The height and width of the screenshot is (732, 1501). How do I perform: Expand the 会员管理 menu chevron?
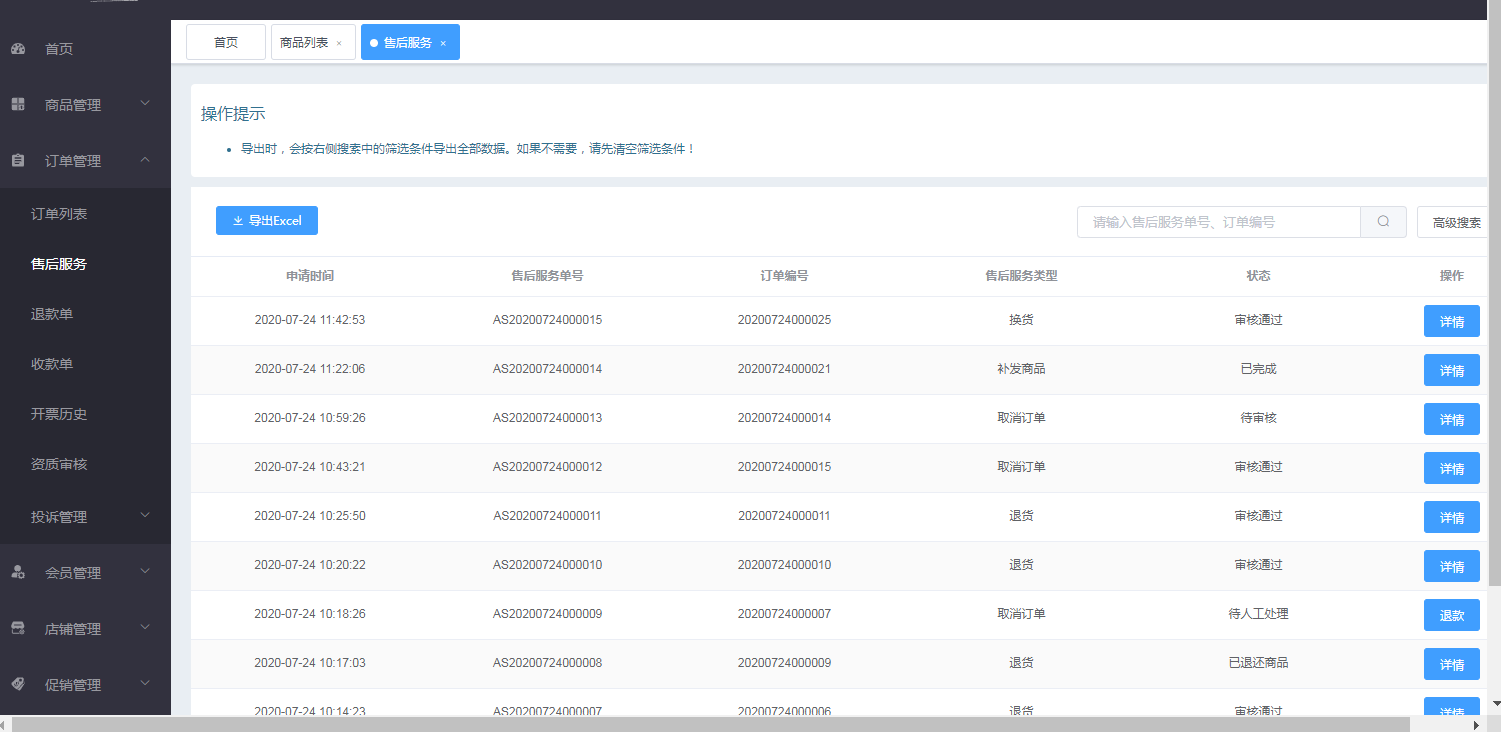pyautogui.click(x=145, y=572)
